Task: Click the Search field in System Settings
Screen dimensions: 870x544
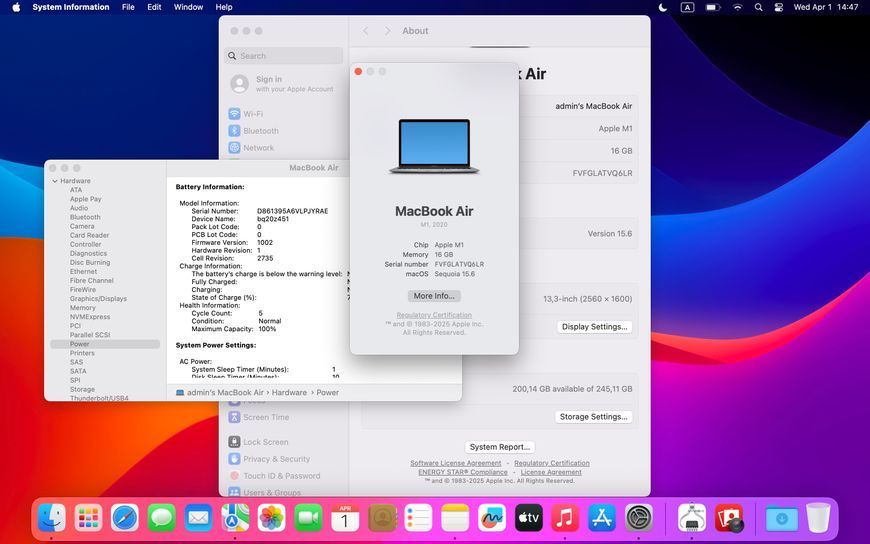Action: coord(284,56)
